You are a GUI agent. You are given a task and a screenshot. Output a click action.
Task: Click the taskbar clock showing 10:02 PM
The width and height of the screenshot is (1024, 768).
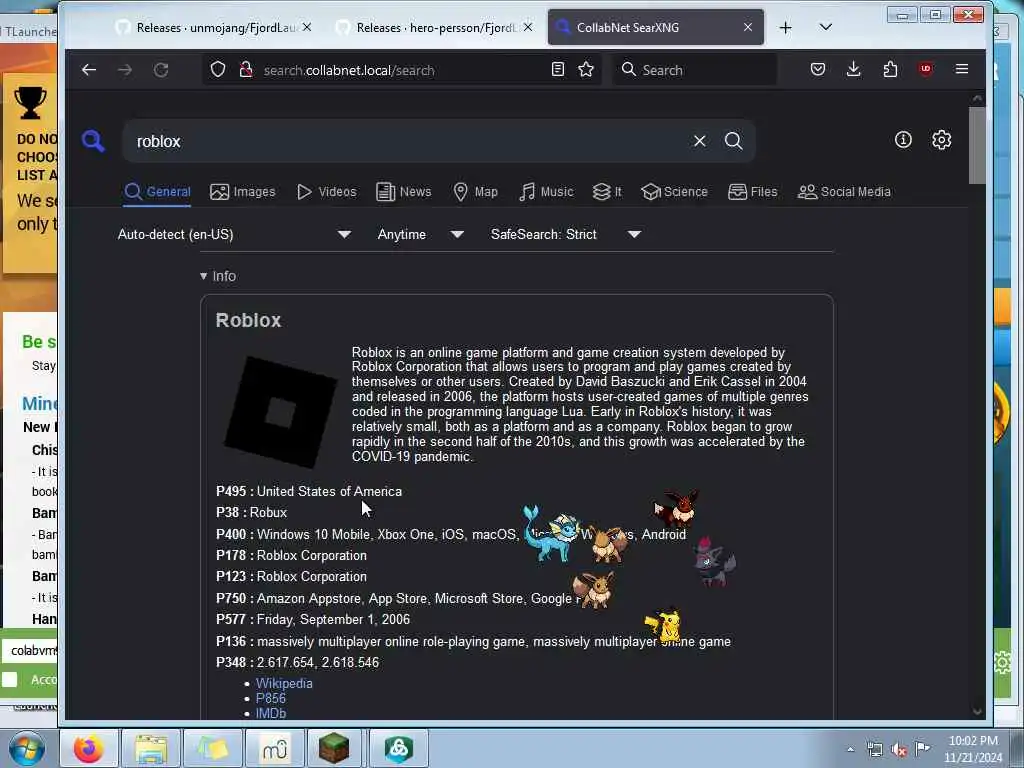pos(973,749)
